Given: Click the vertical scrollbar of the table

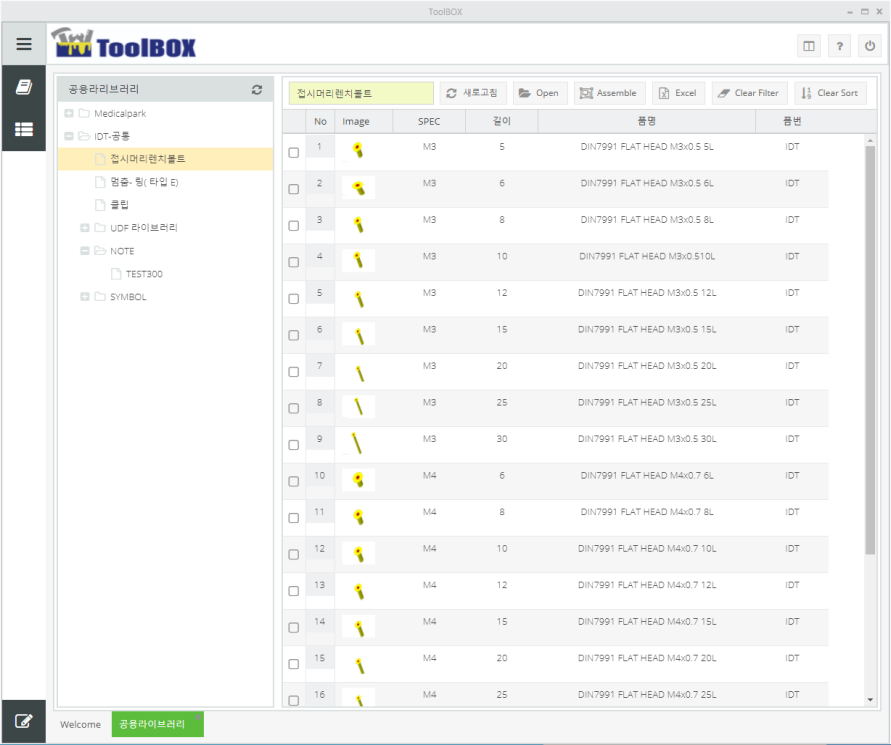Looking at the screenshot, I should (x=870, y=350).
